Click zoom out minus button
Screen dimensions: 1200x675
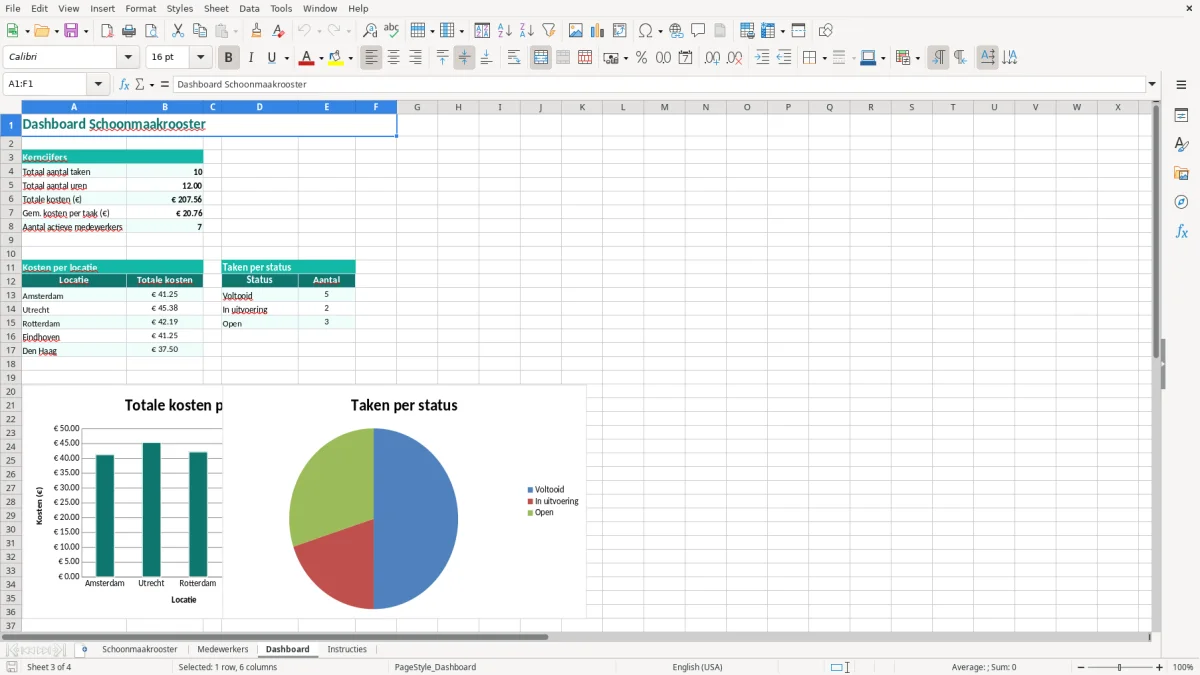(x=1081, y=667)
